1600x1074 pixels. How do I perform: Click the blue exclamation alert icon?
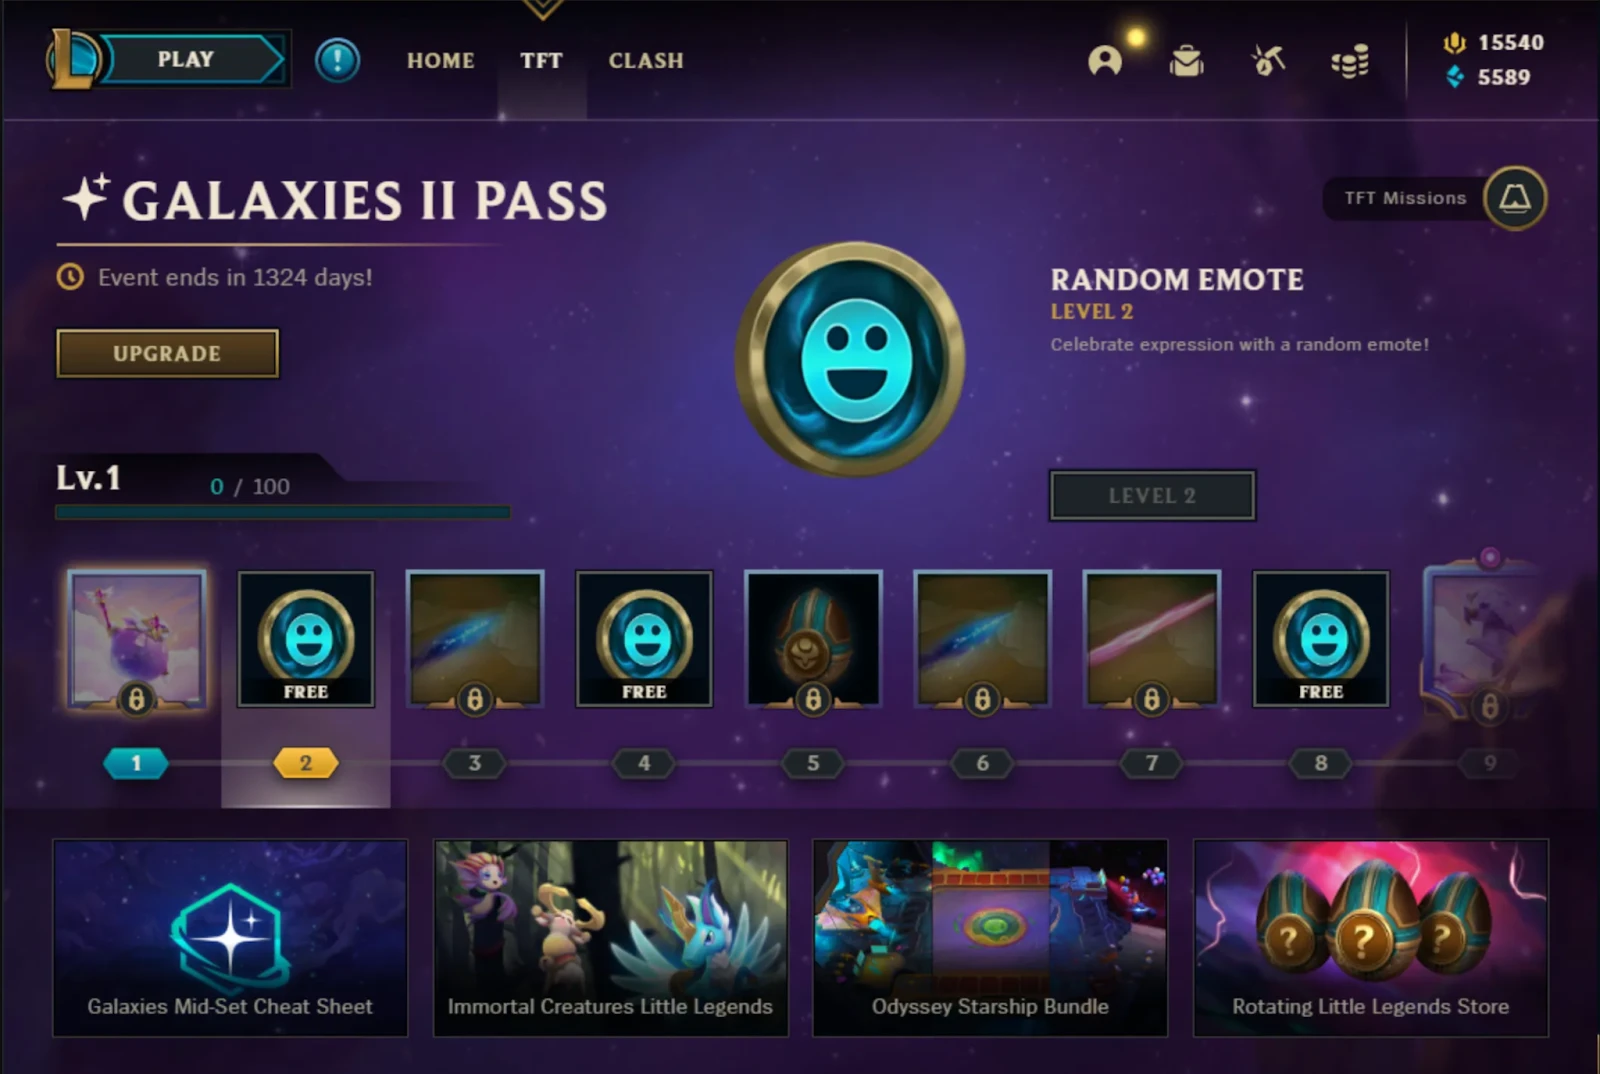coord(337,61)
